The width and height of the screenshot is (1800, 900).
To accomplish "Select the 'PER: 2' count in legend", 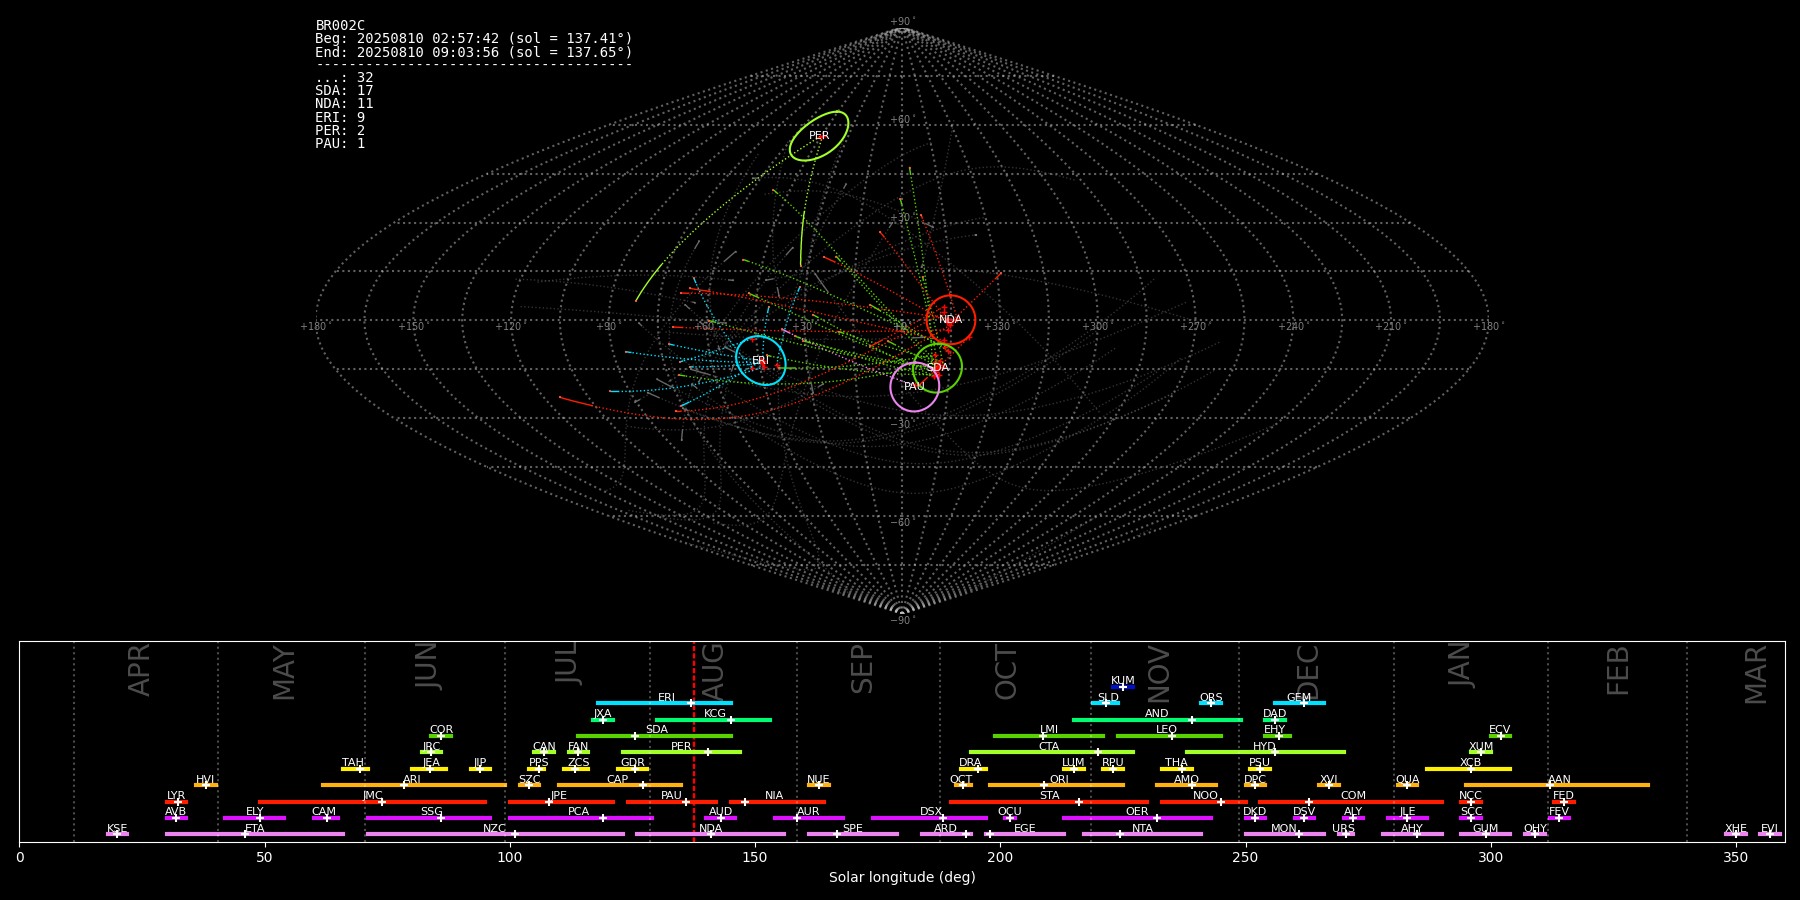I will (340, 131).
